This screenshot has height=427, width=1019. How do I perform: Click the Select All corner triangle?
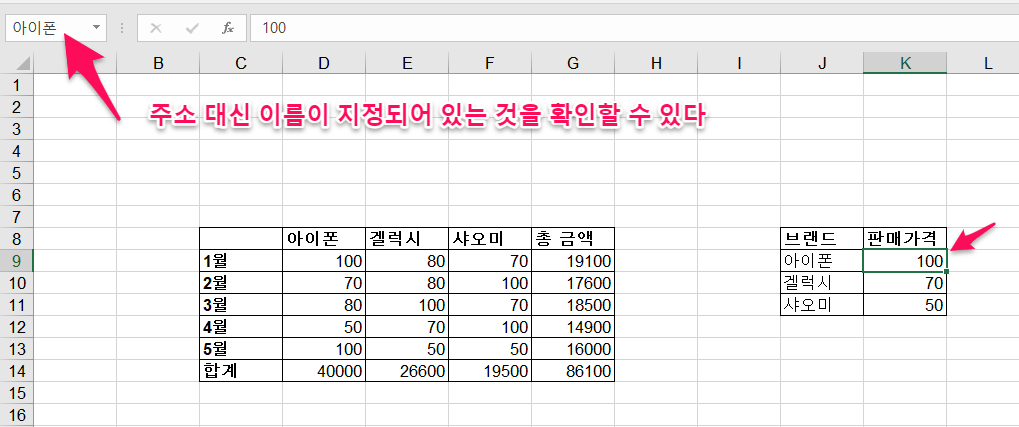[23, 63]
